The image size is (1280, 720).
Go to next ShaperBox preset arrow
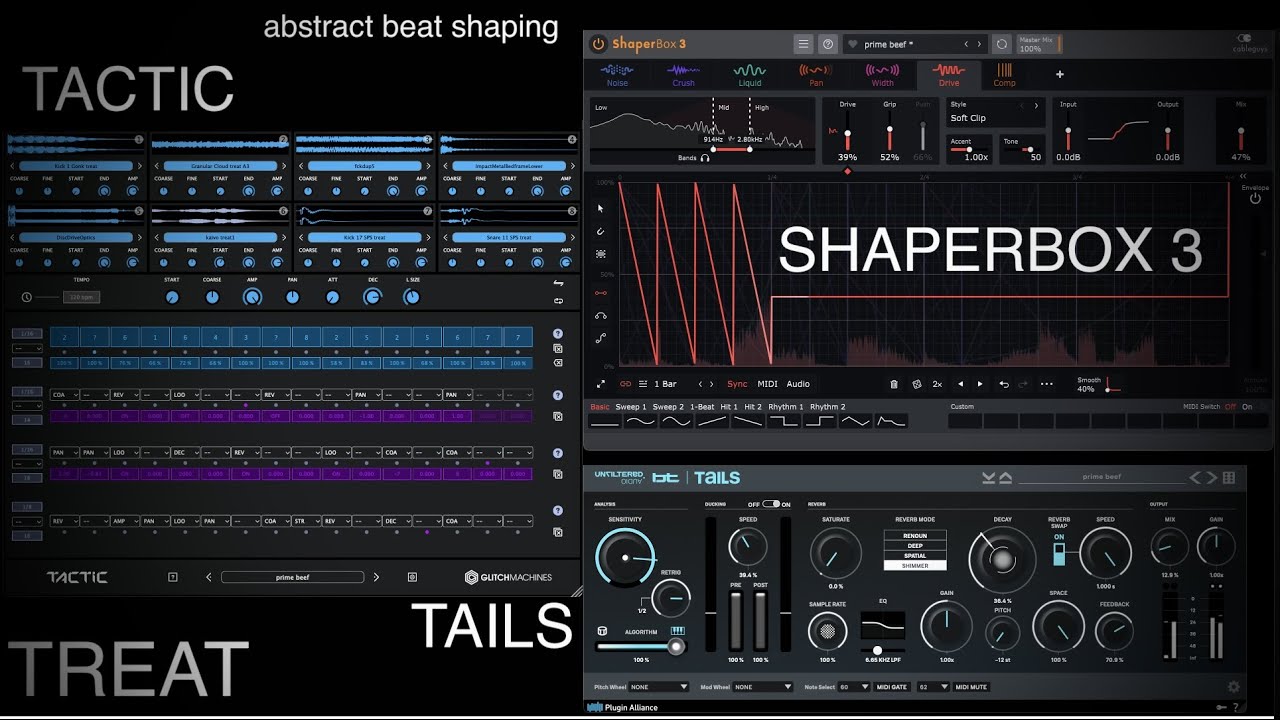(x=980, y=44)
